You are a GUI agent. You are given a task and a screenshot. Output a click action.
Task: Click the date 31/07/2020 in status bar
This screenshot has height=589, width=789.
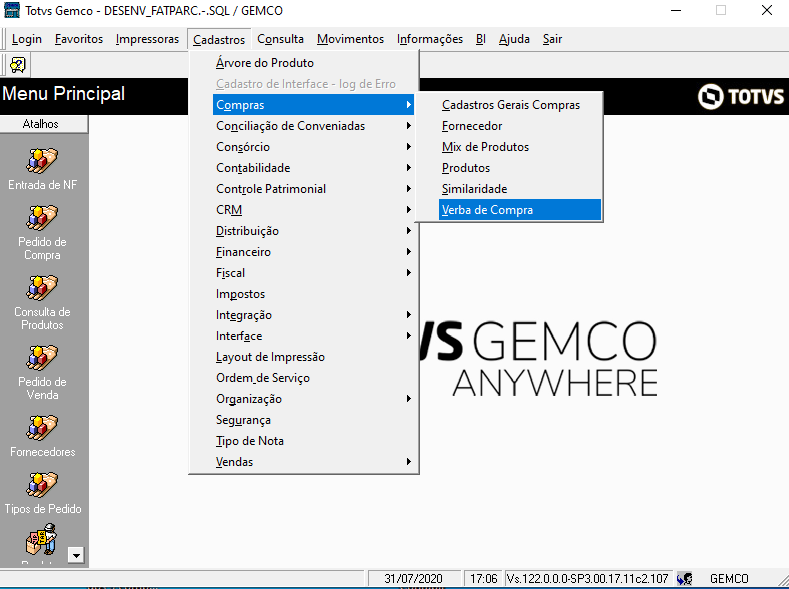[x=413, y=578]
